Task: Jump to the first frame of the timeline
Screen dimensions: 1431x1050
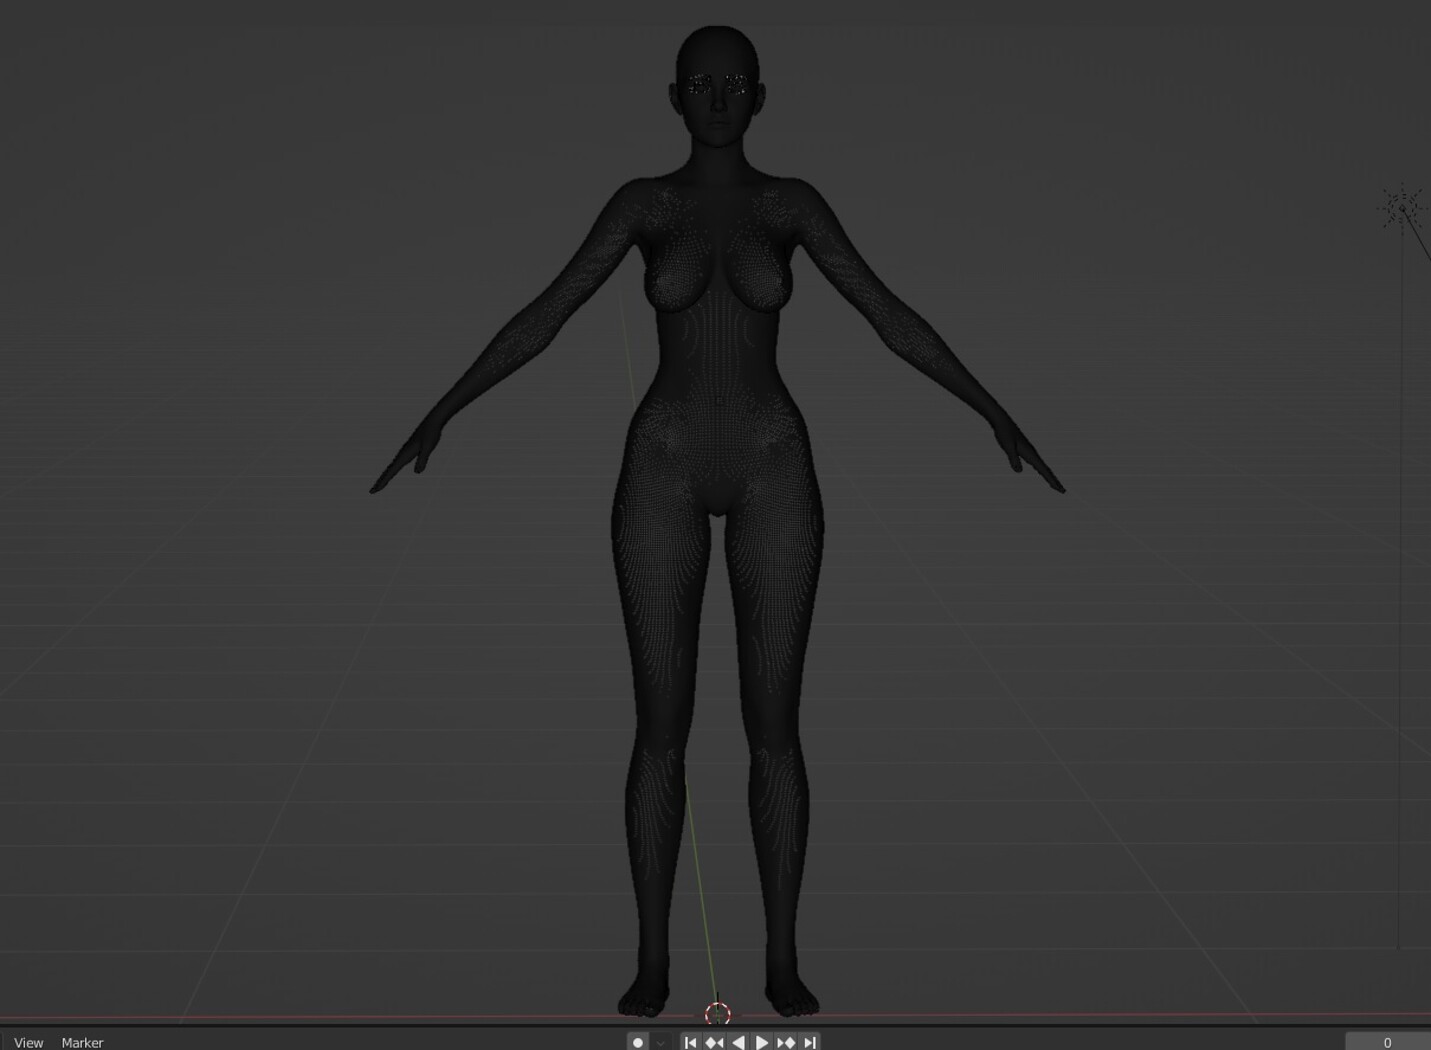Action: click(690, 1042)
